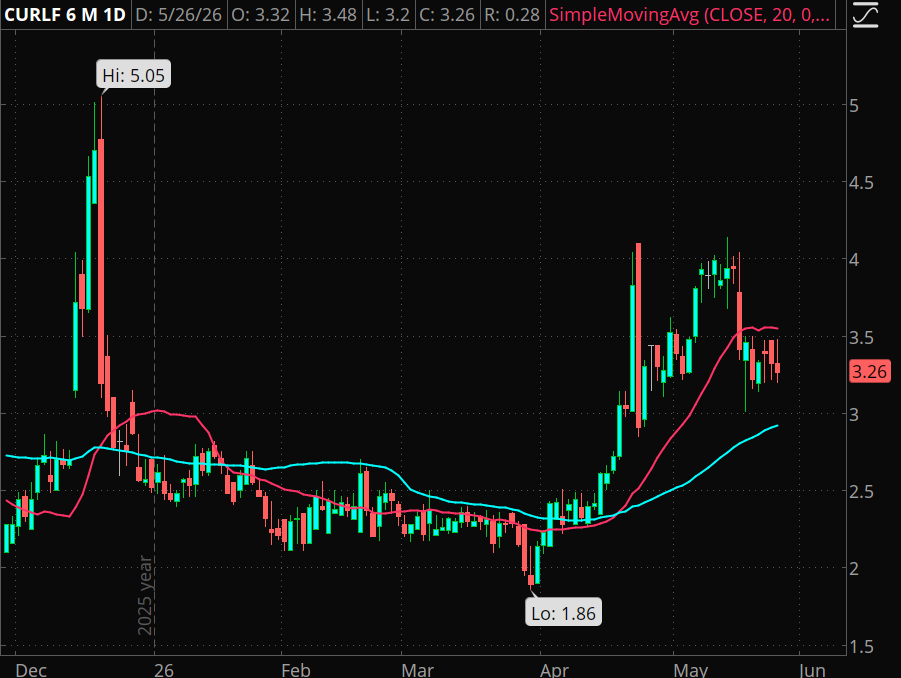Click the Apr label on time axis
The height and width of the screenshot is (678, 901).
[555, 670]
